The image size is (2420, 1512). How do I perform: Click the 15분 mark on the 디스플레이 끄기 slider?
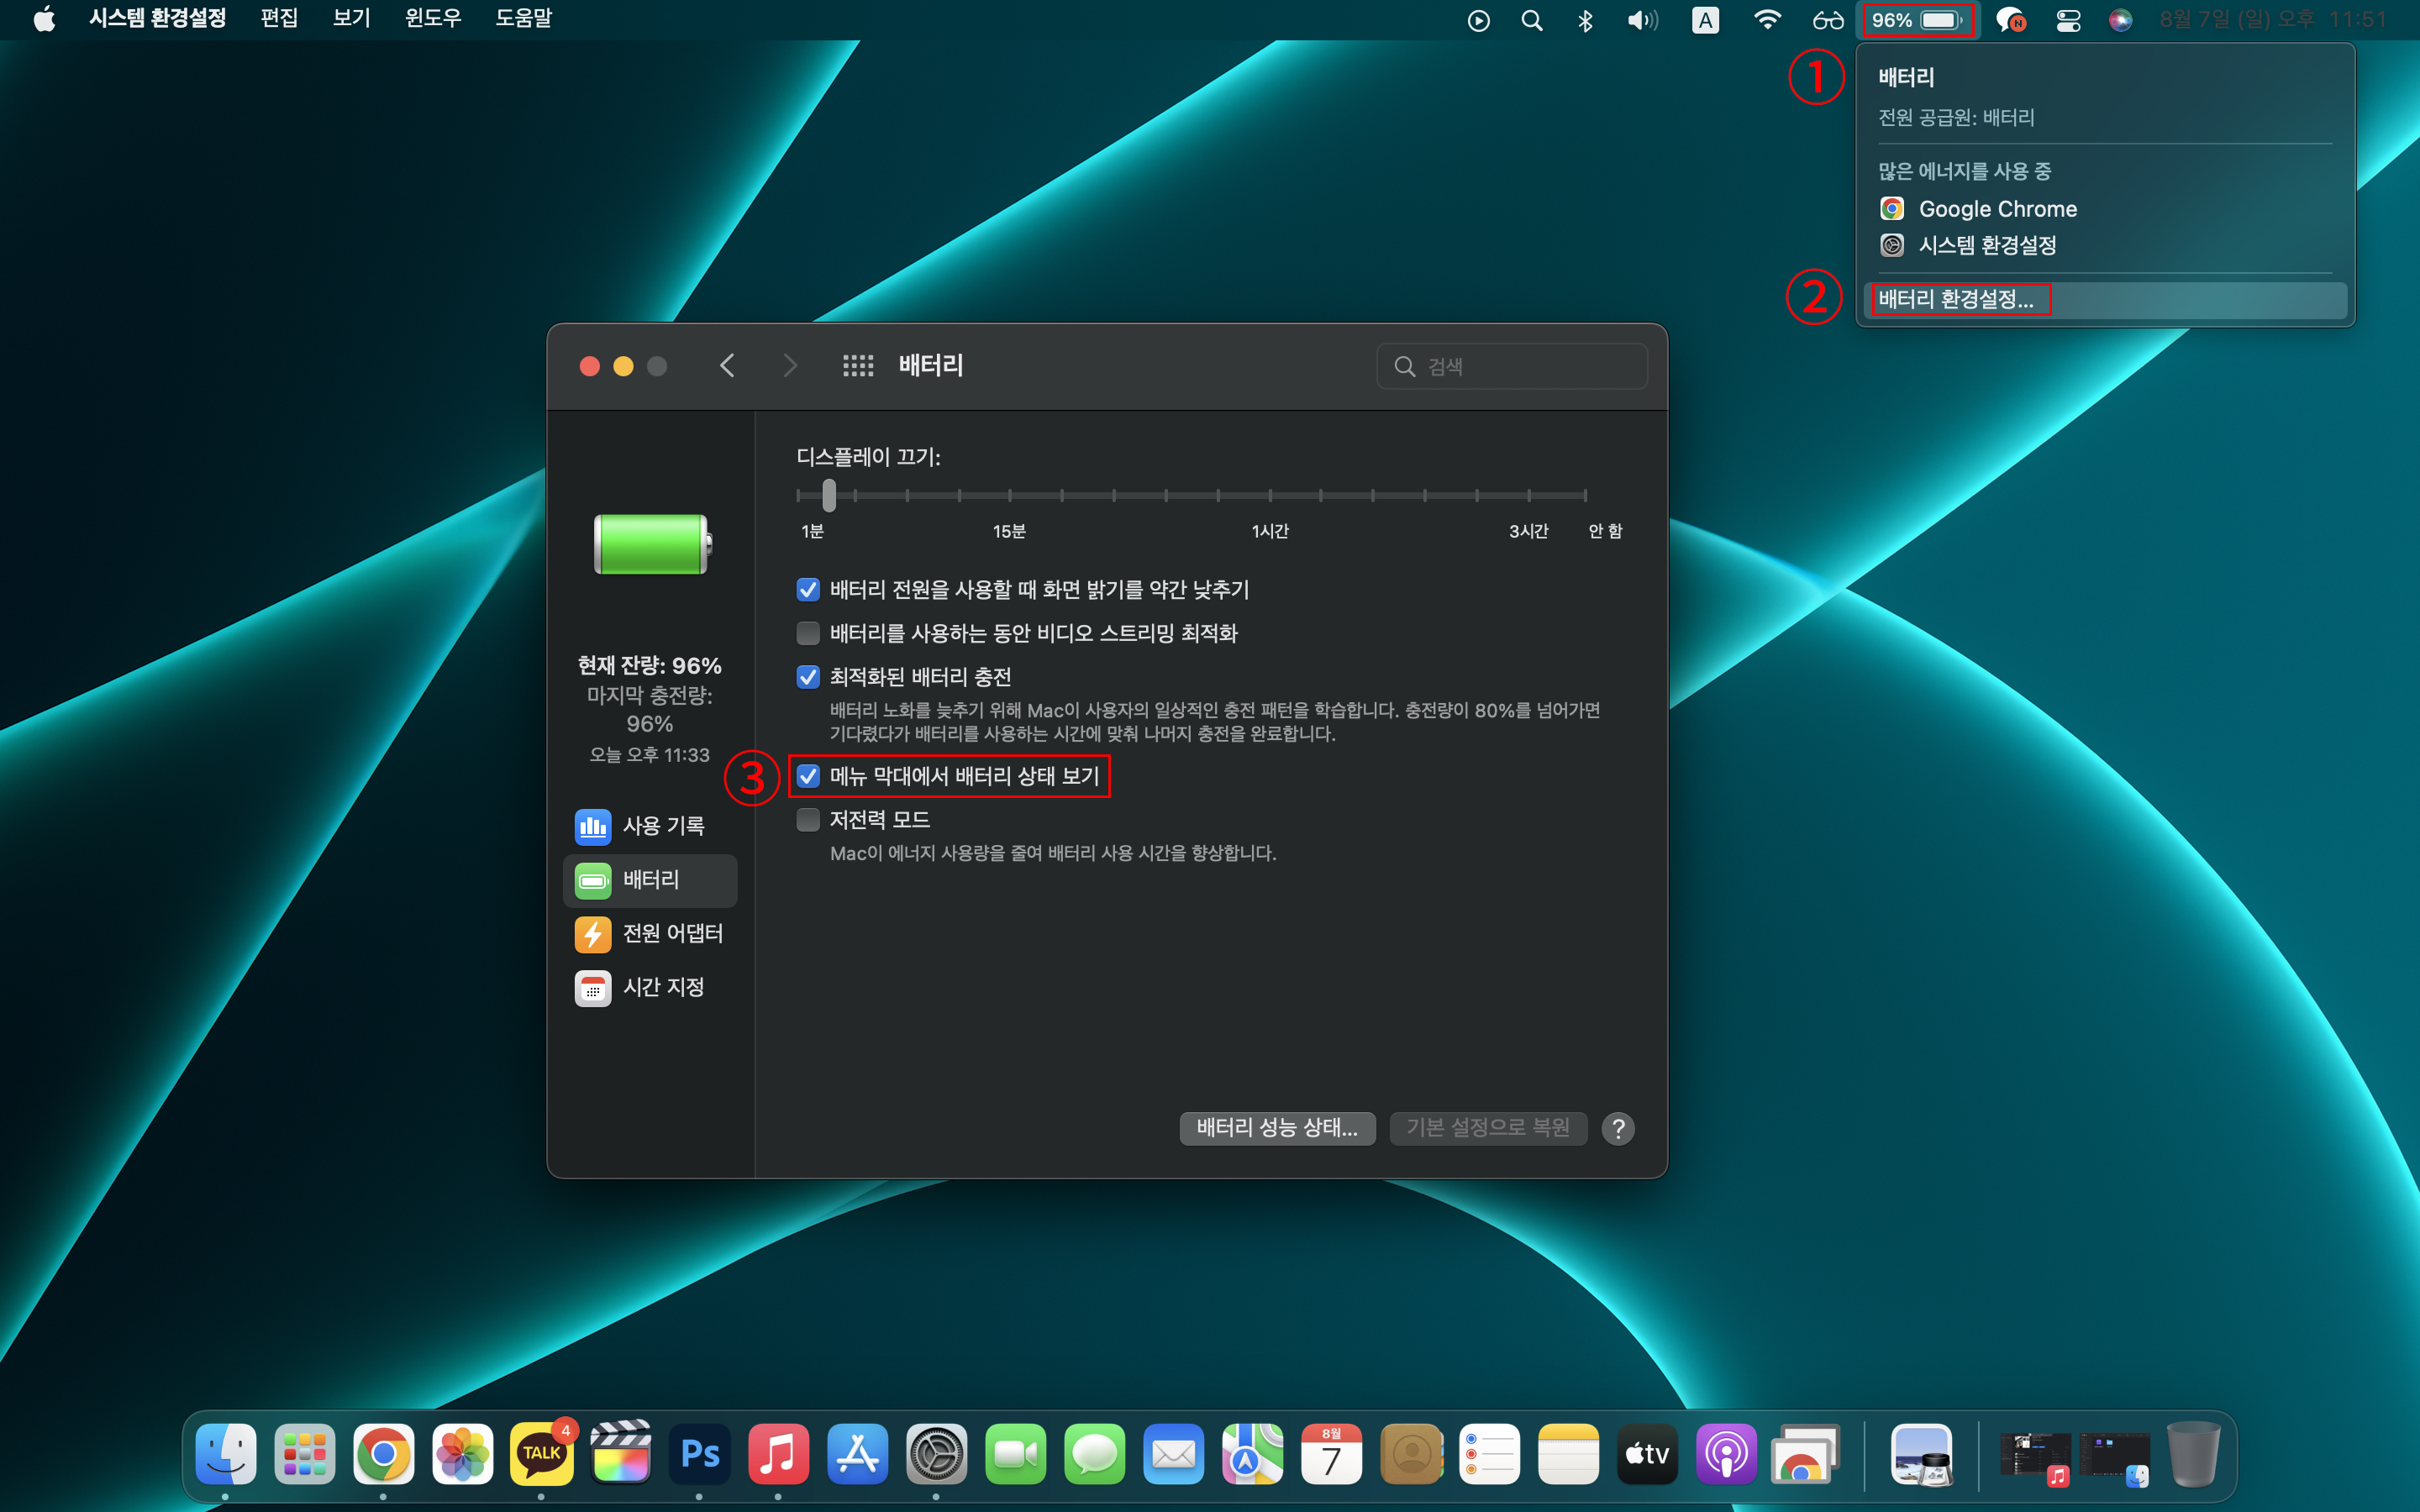click(1010, 496)
